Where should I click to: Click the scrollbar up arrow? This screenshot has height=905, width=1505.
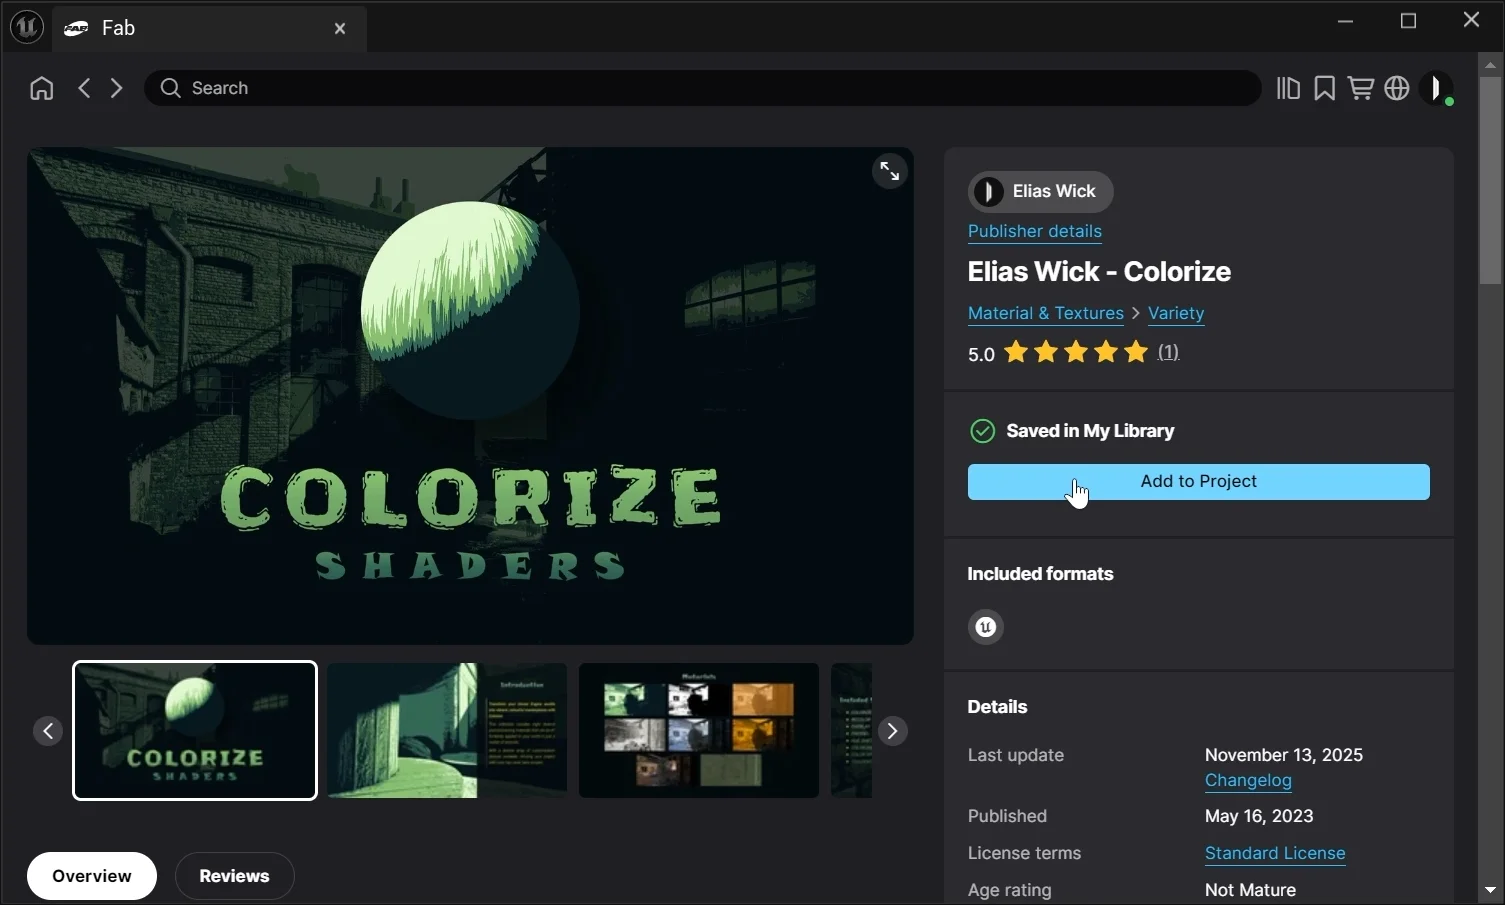click(x=1490, y=66)
